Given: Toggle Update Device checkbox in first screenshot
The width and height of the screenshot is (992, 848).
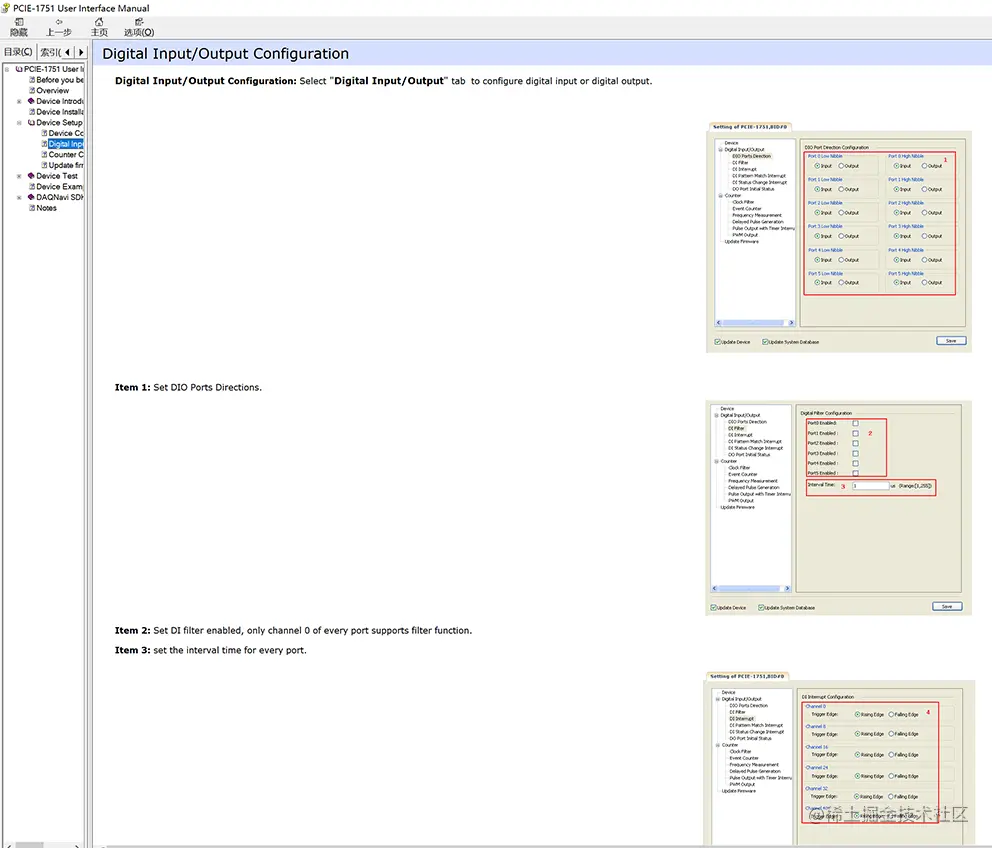Looking at the screenshot, I should (x=717, y=342).
